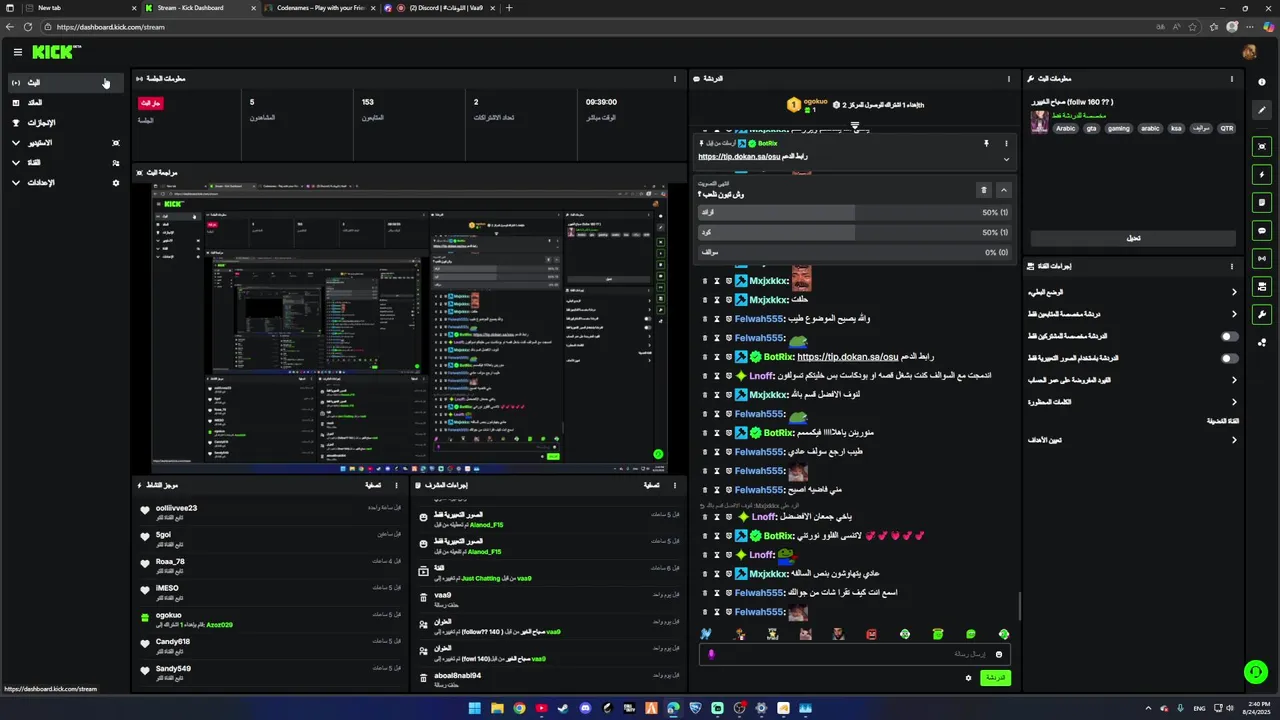The width and height of the screenshot is (1280, 720).
Task: Toggle emote-only chat switch
Action: 1229,358
